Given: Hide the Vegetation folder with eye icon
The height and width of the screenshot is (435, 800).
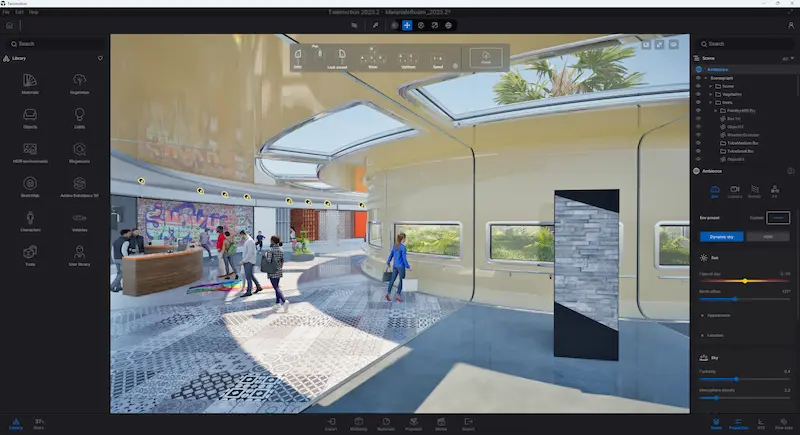Looking at the screenshot, I should click(698, 94).
